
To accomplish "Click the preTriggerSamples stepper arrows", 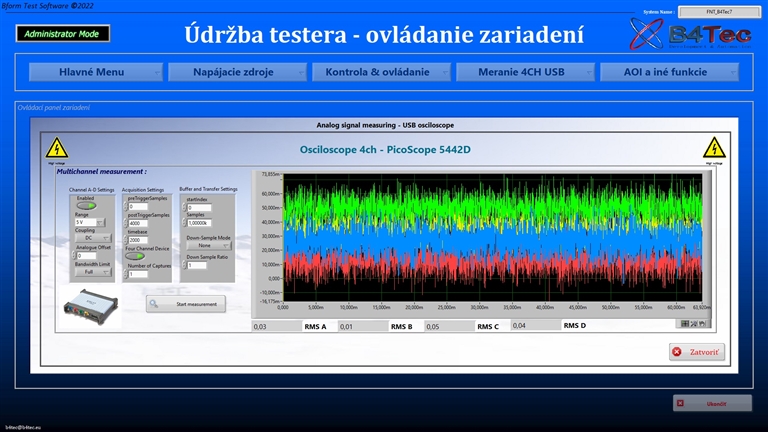I will pyautogui.click(x=125, y=207).
